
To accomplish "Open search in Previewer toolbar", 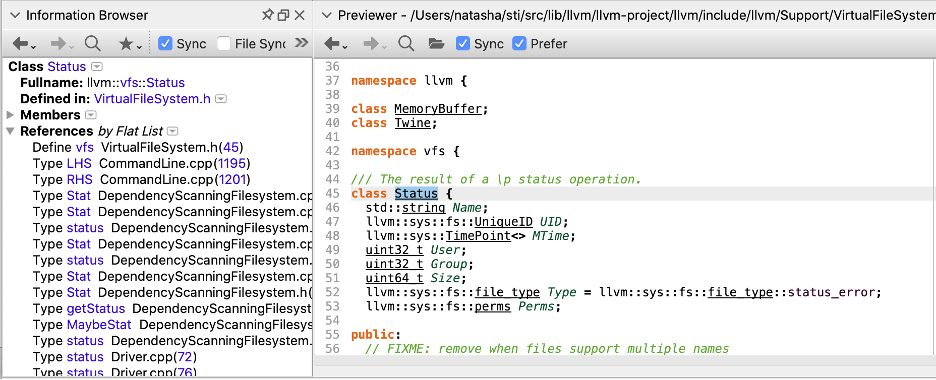I will [x=406, y=44].
